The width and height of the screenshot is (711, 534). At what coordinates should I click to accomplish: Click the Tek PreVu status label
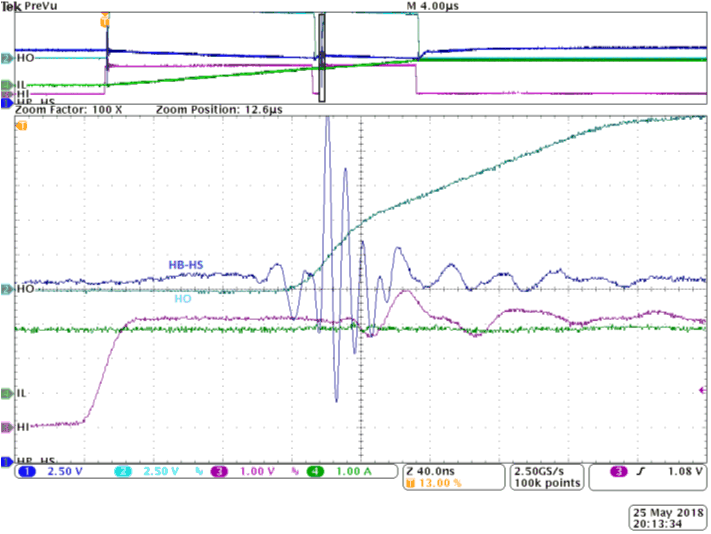click(29, 6)
